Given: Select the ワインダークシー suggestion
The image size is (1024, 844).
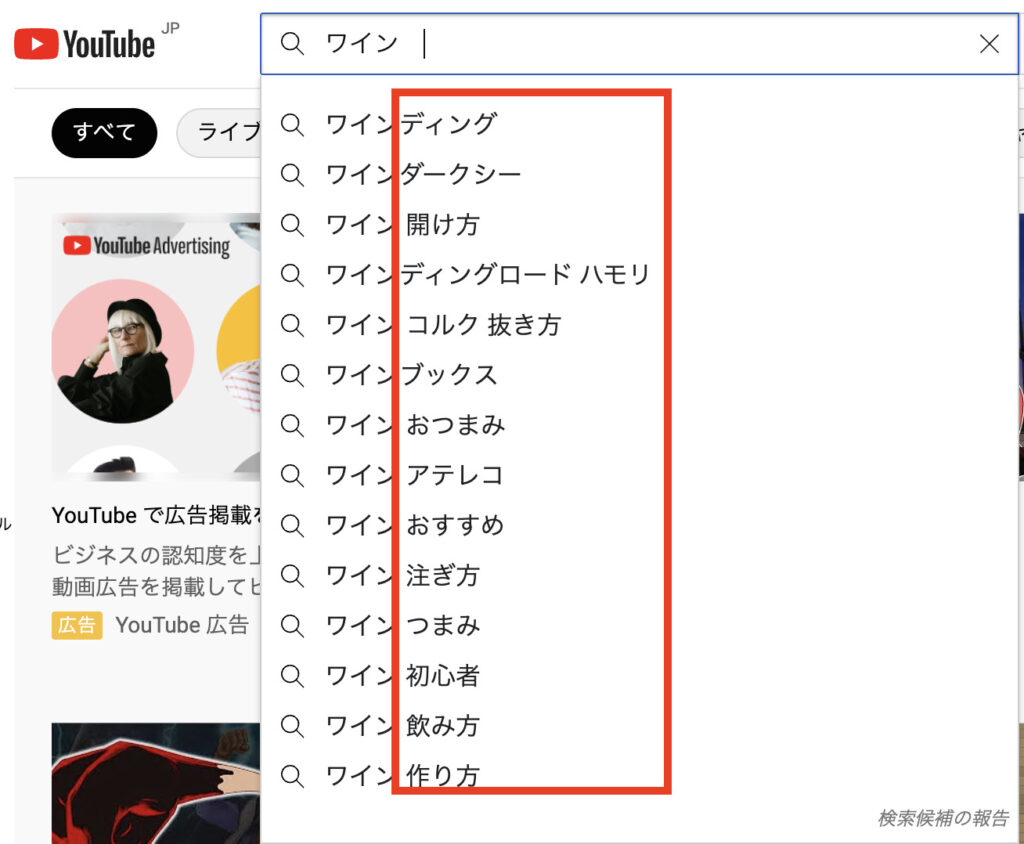Looking at the screenshot, I should (423, 175).
